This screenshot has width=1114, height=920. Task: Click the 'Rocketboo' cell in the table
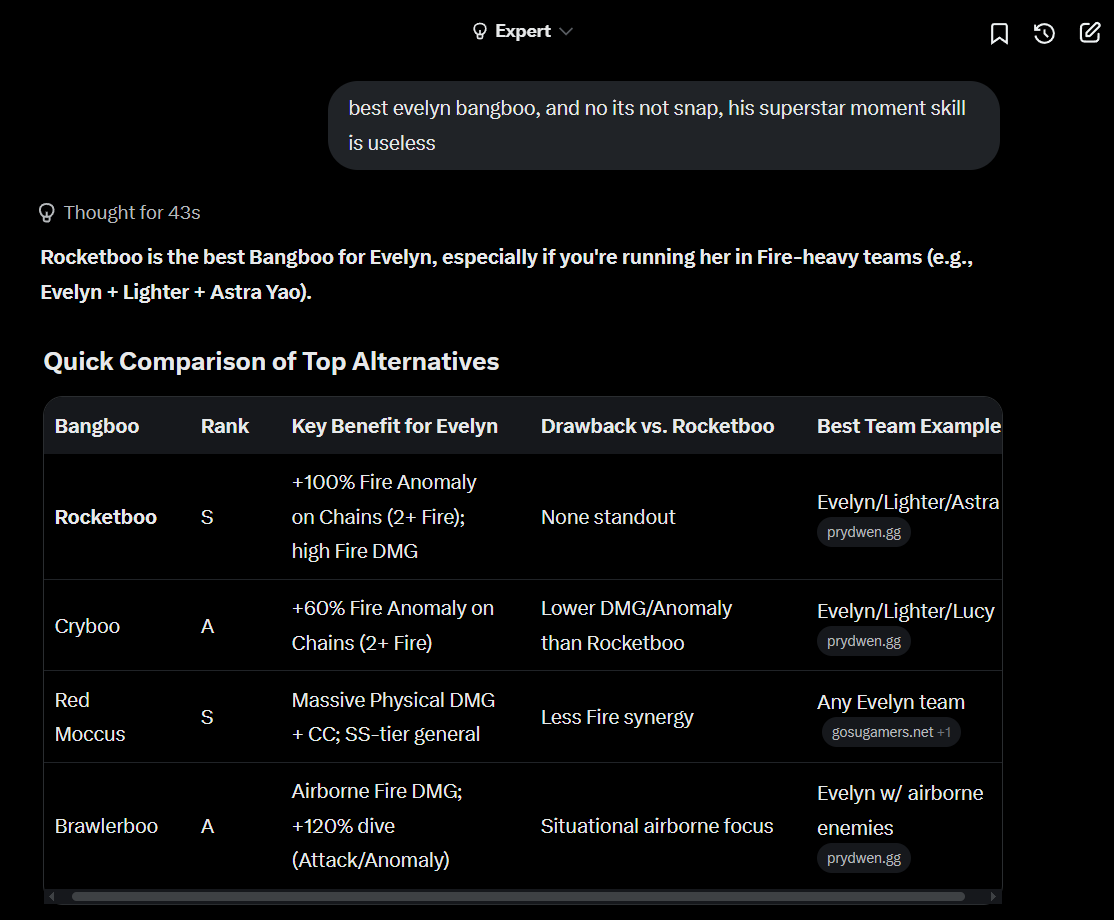[x=106, y=517]
